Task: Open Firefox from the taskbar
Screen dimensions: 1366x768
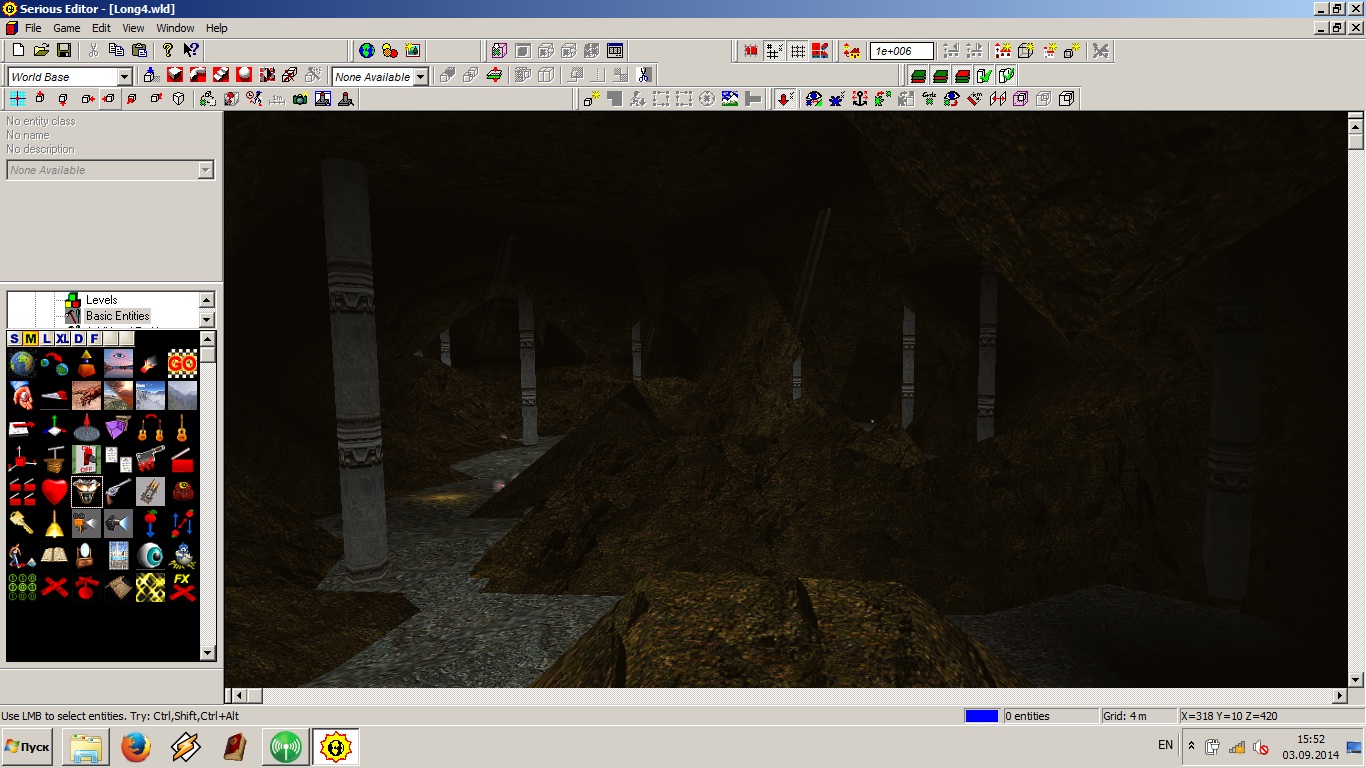Action: tap(136, 747)
